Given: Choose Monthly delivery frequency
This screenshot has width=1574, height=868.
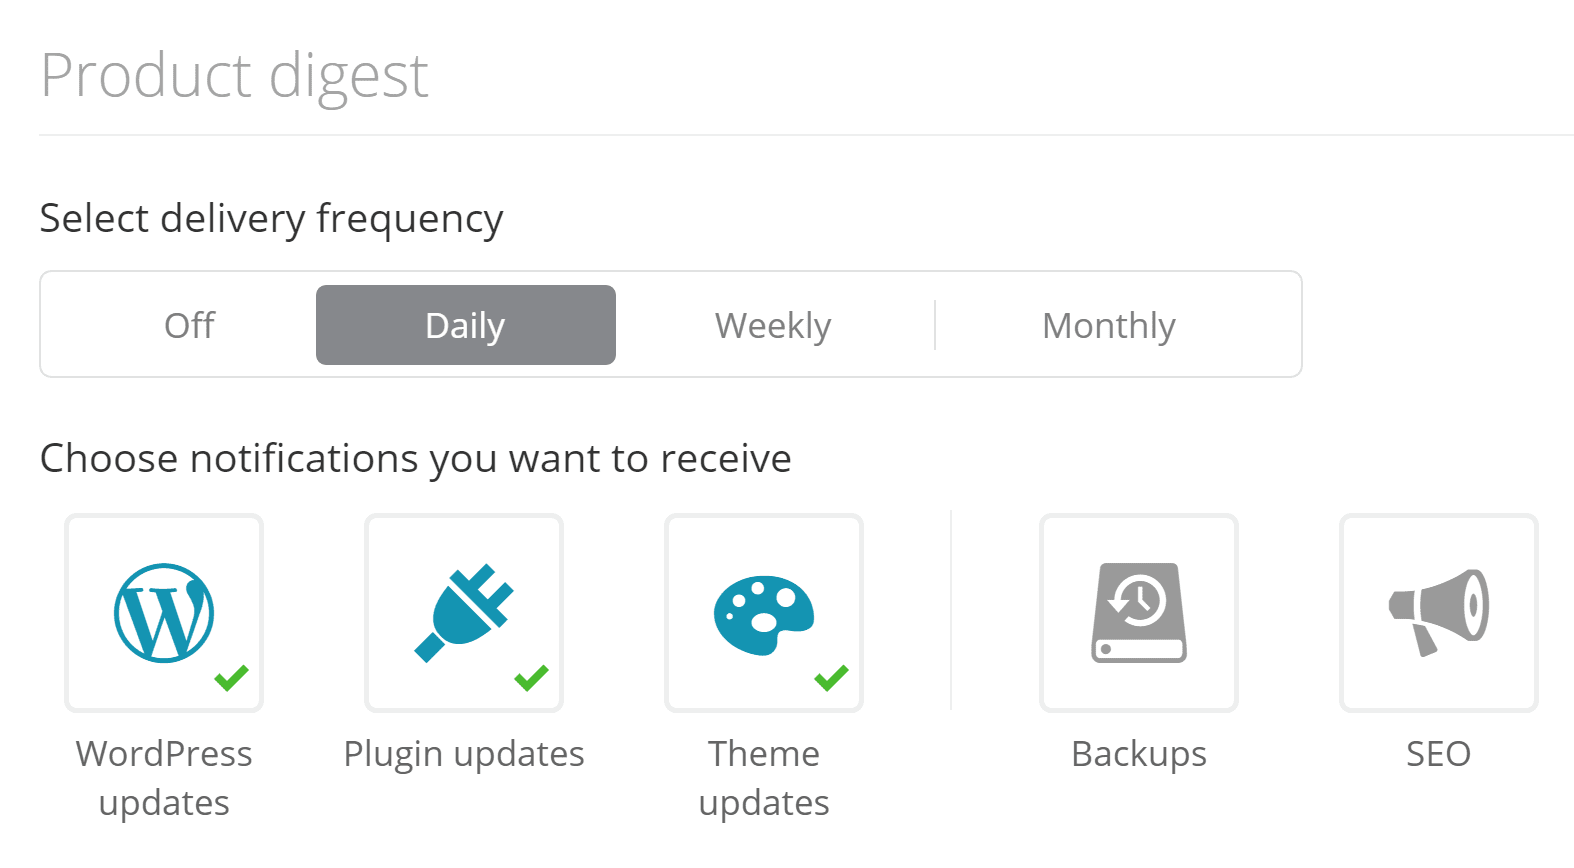Looking at the screenshot, I should coord(1108,325).
